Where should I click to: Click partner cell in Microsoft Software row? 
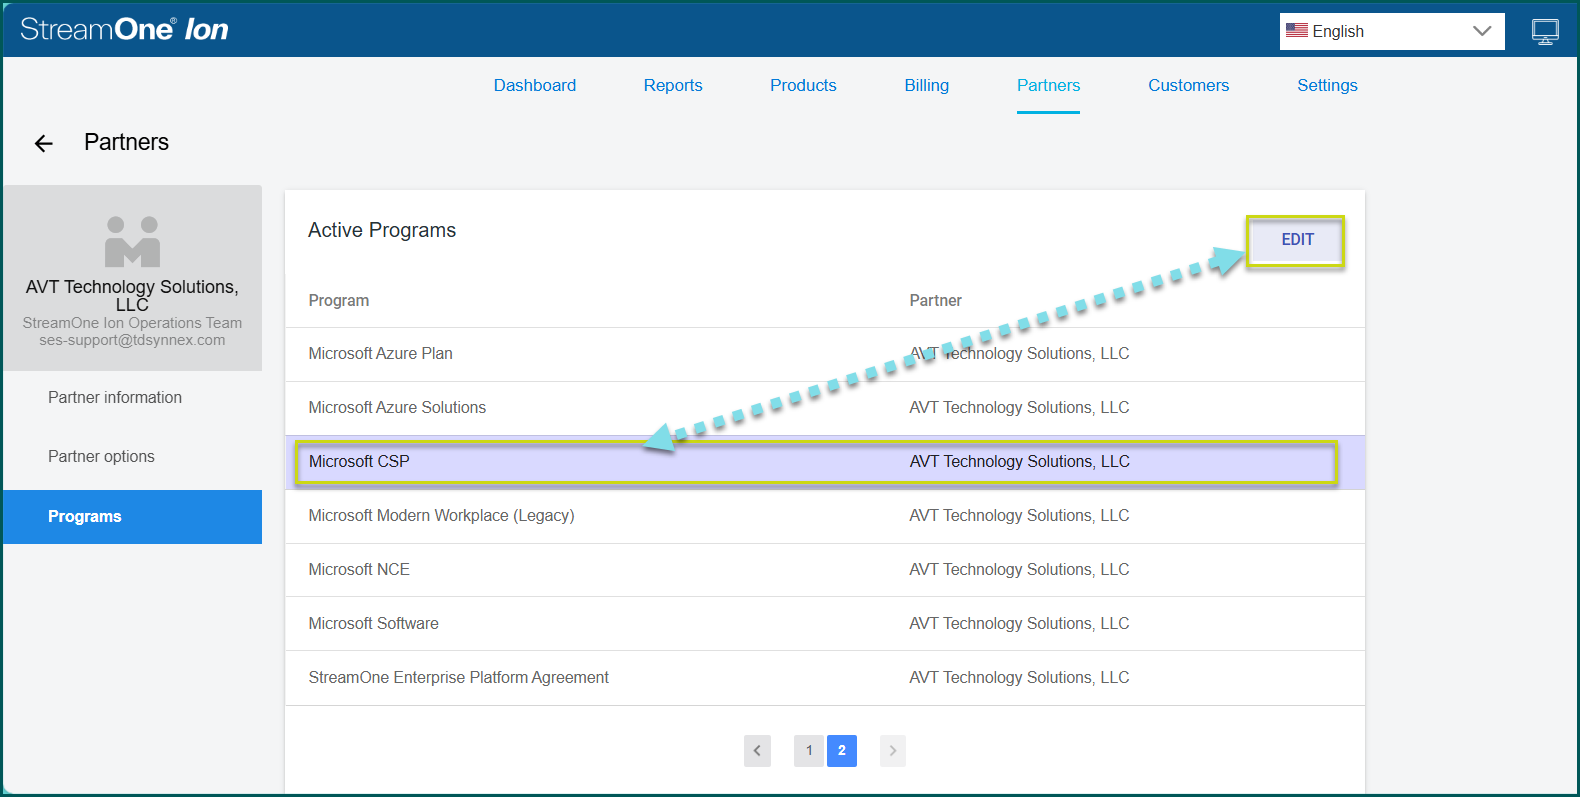1019,624
